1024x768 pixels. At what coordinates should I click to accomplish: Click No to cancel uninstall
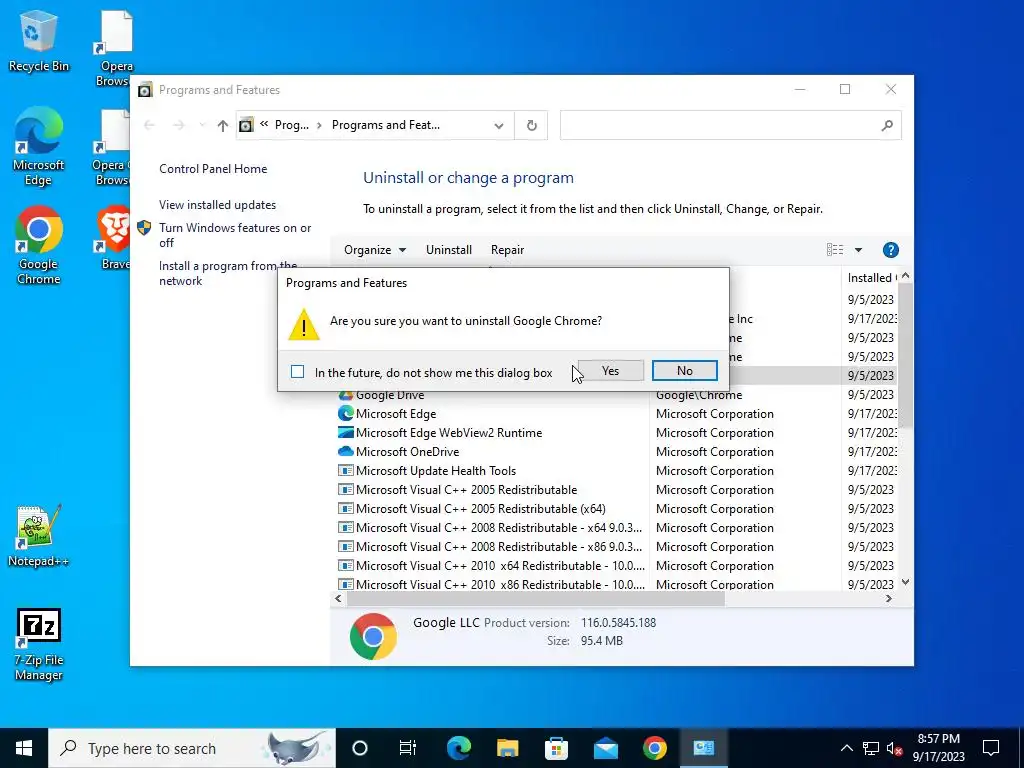point(684,371)
